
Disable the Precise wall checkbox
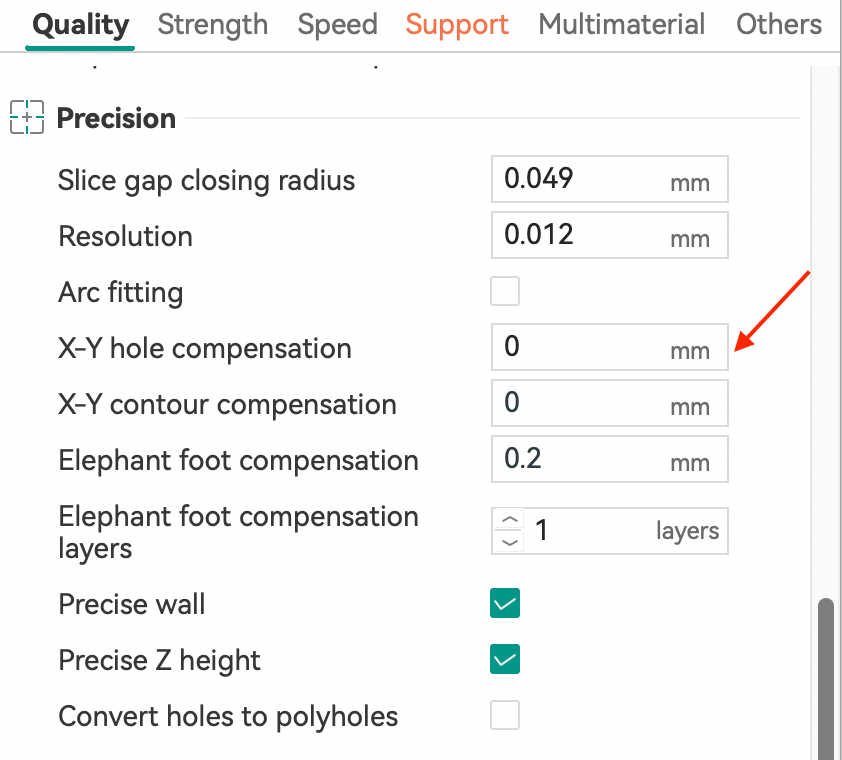click(505, 604)
